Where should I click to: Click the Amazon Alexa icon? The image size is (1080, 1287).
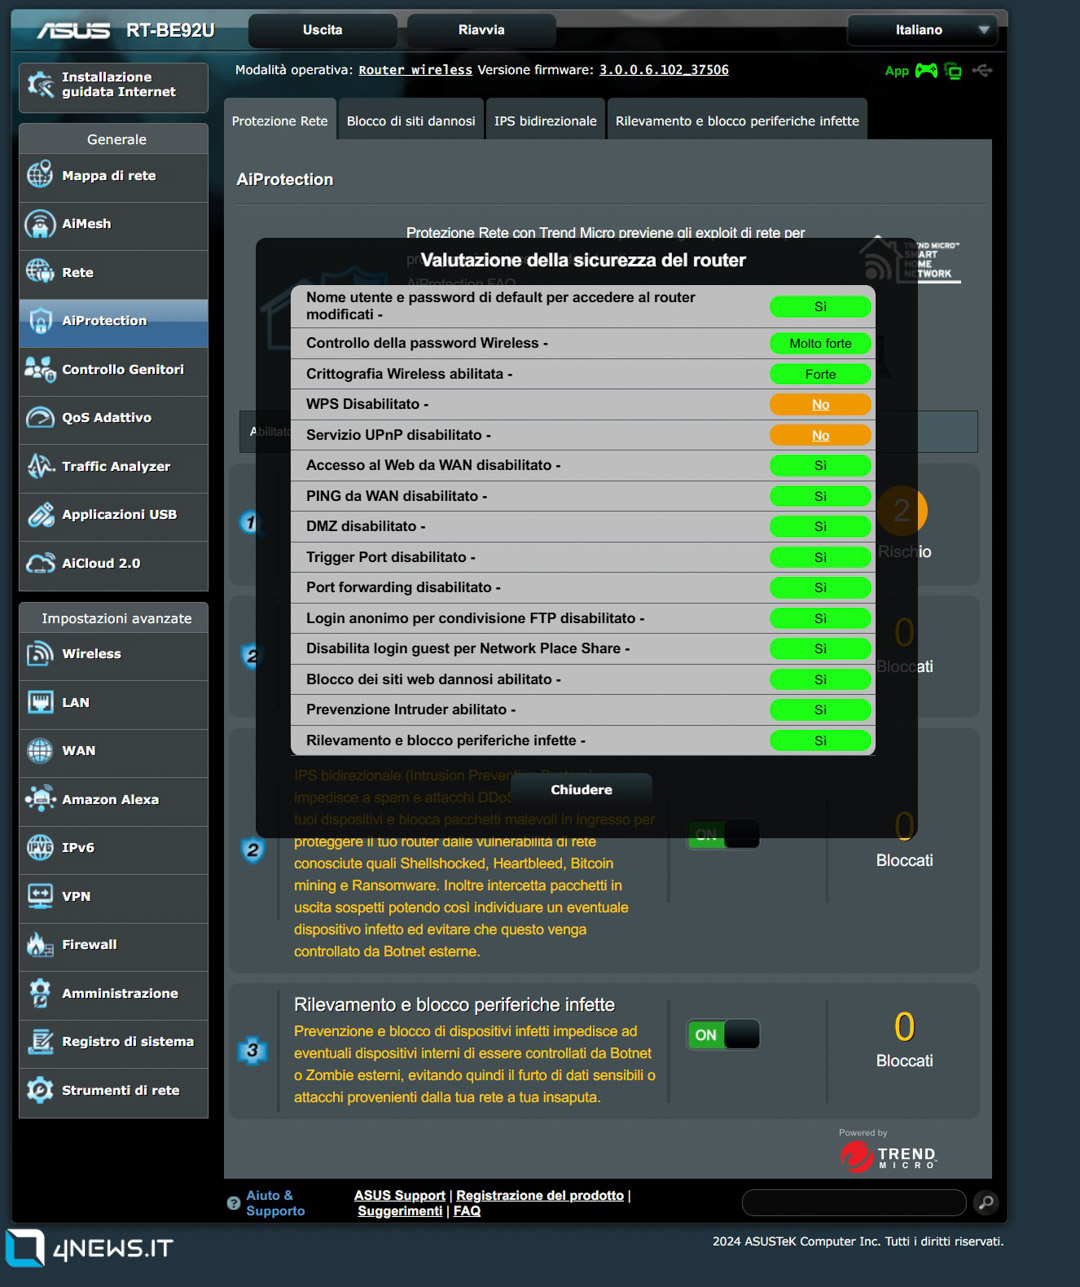tap(40, 799)
